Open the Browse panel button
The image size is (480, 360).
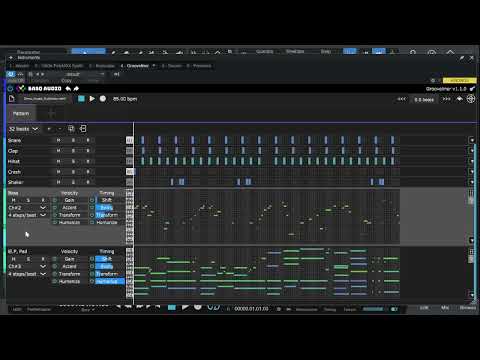point(468,308)
